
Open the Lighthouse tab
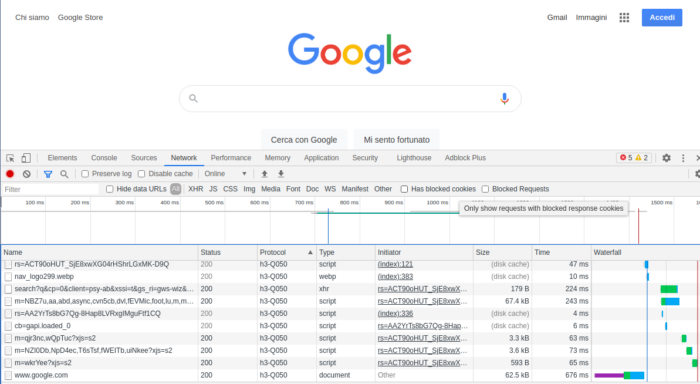414,158
